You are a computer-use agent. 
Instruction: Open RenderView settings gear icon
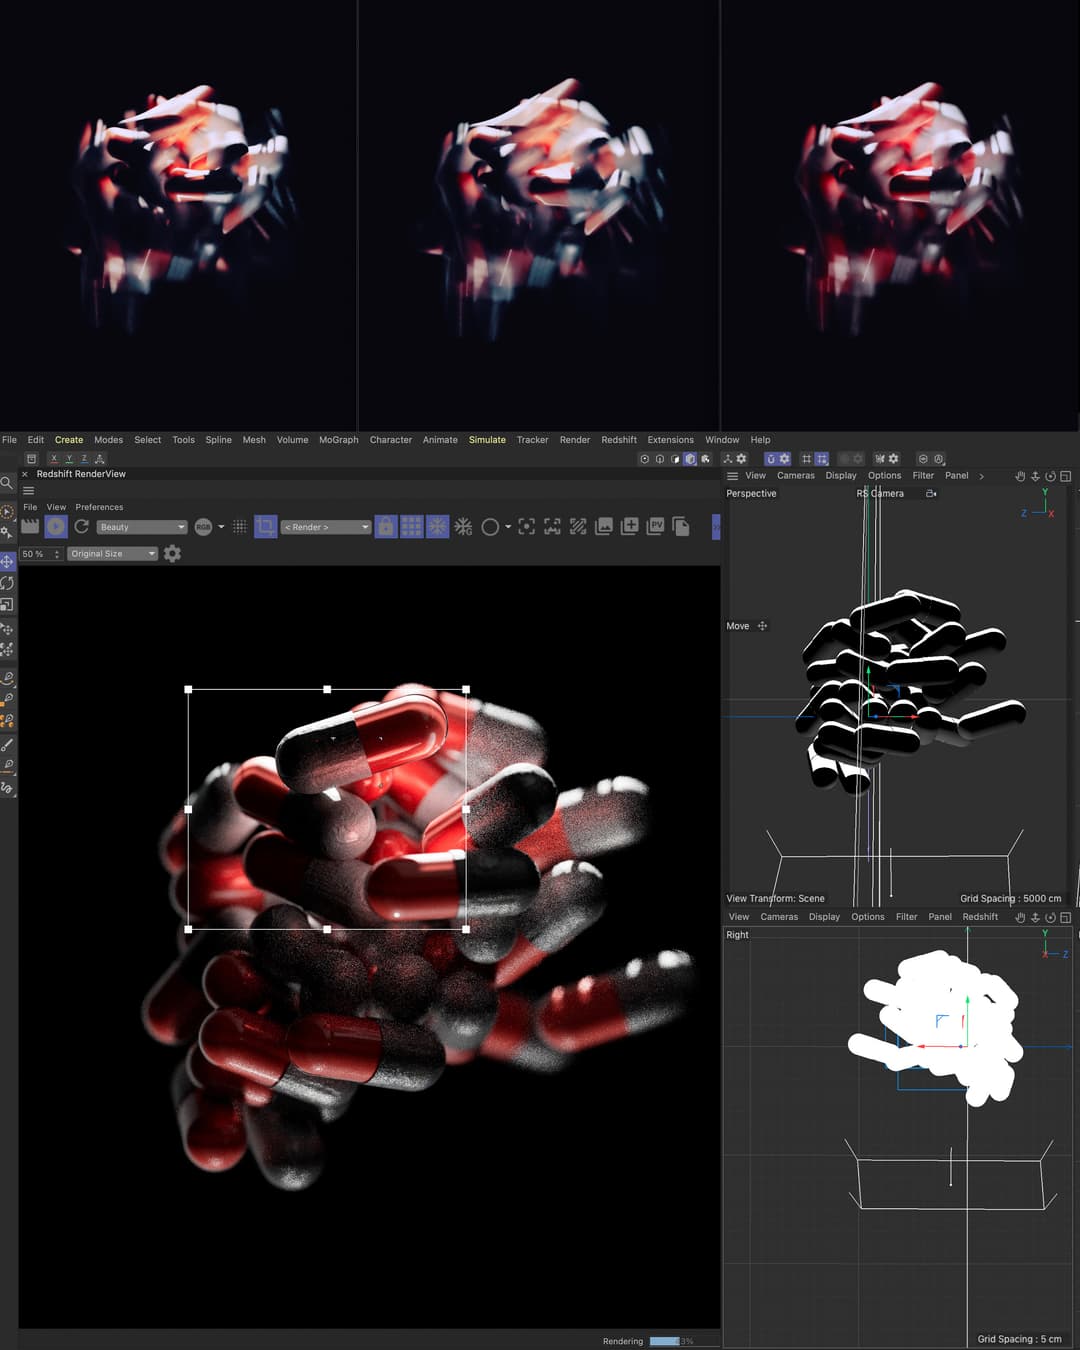point(172,554)
